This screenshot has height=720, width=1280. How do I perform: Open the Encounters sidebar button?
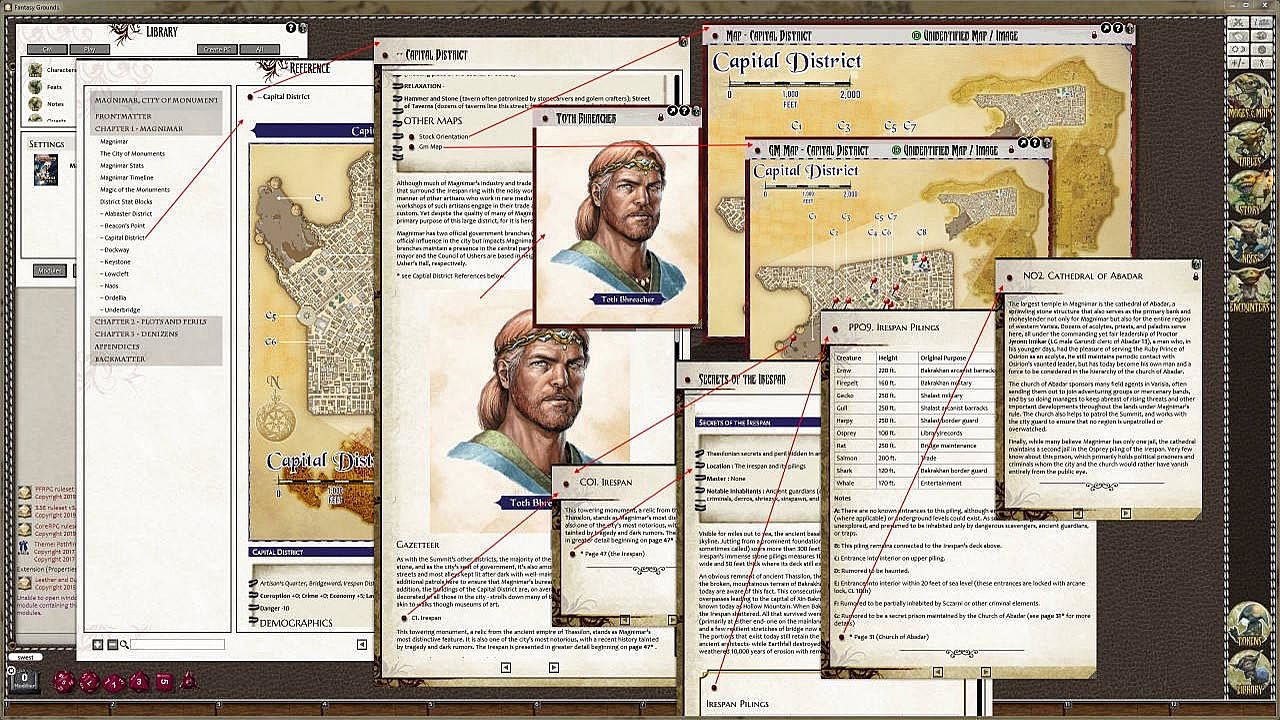coord(1250,288)
